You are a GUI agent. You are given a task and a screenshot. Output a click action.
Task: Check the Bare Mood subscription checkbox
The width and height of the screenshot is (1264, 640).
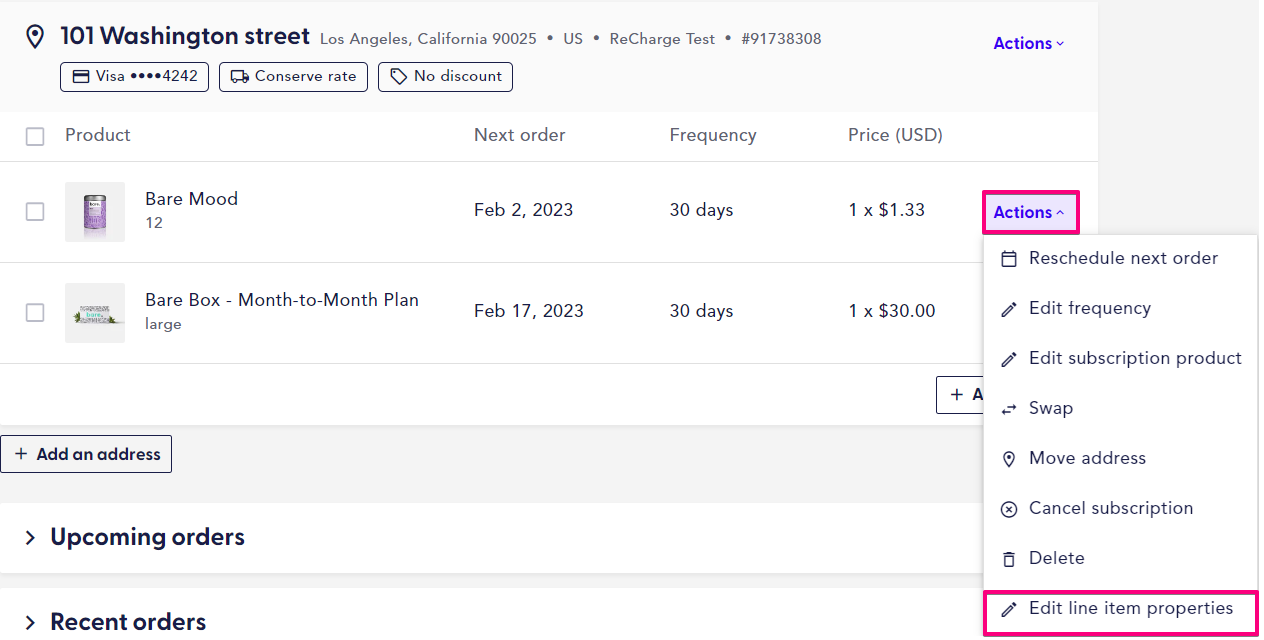point(35,211)
